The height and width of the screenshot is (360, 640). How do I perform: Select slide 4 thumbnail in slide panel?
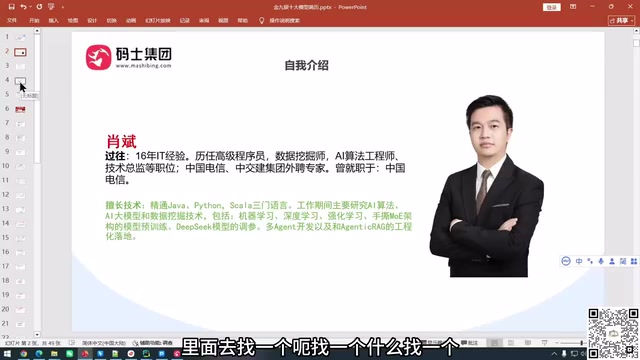20,81
